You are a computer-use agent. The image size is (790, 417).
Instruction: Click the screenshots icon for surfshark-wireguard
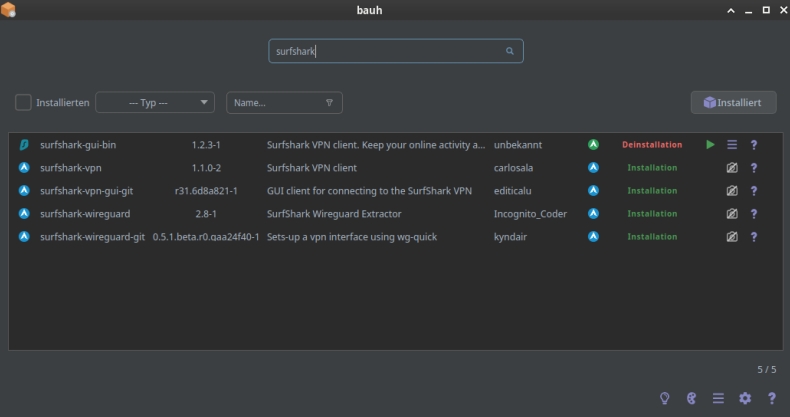click(x=732, y=214)
